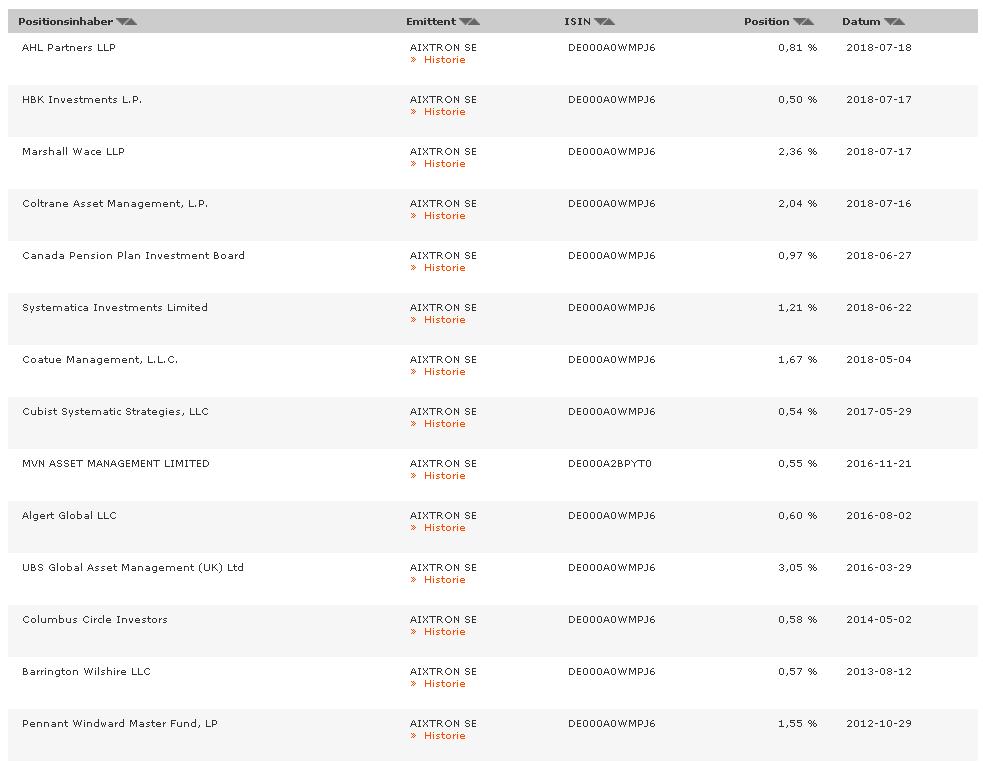This screenshot has height=763, width=983.
Task: Click the up sort arrow beside Datum
Action: tap(900, 21)
